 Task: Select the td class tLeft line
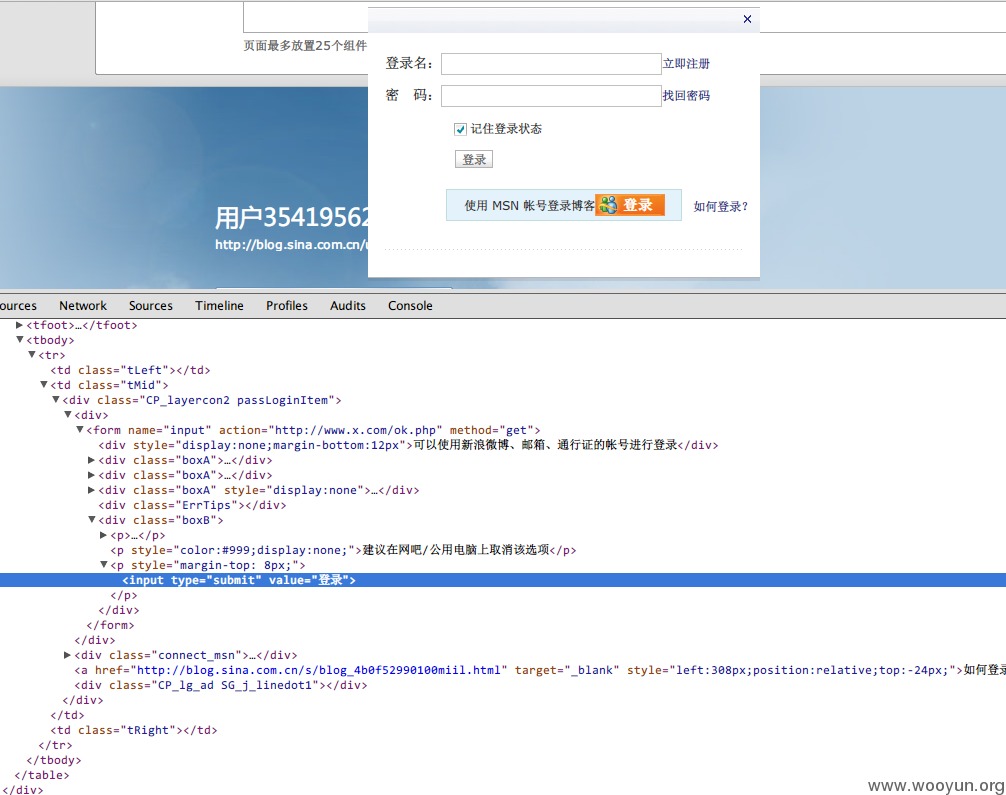(130, 370)
